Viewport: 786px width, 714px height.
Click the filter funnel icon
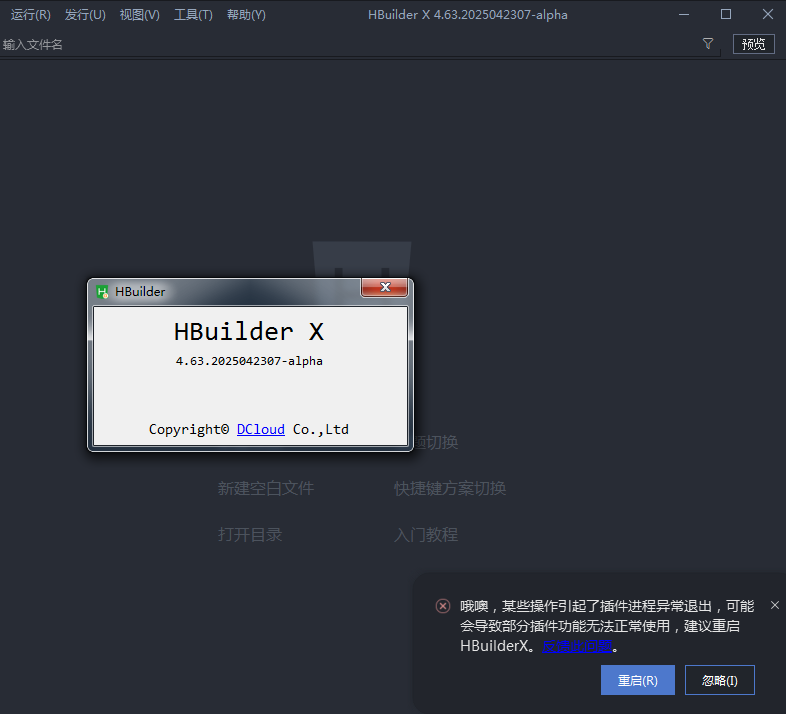(x=708, y=44)
